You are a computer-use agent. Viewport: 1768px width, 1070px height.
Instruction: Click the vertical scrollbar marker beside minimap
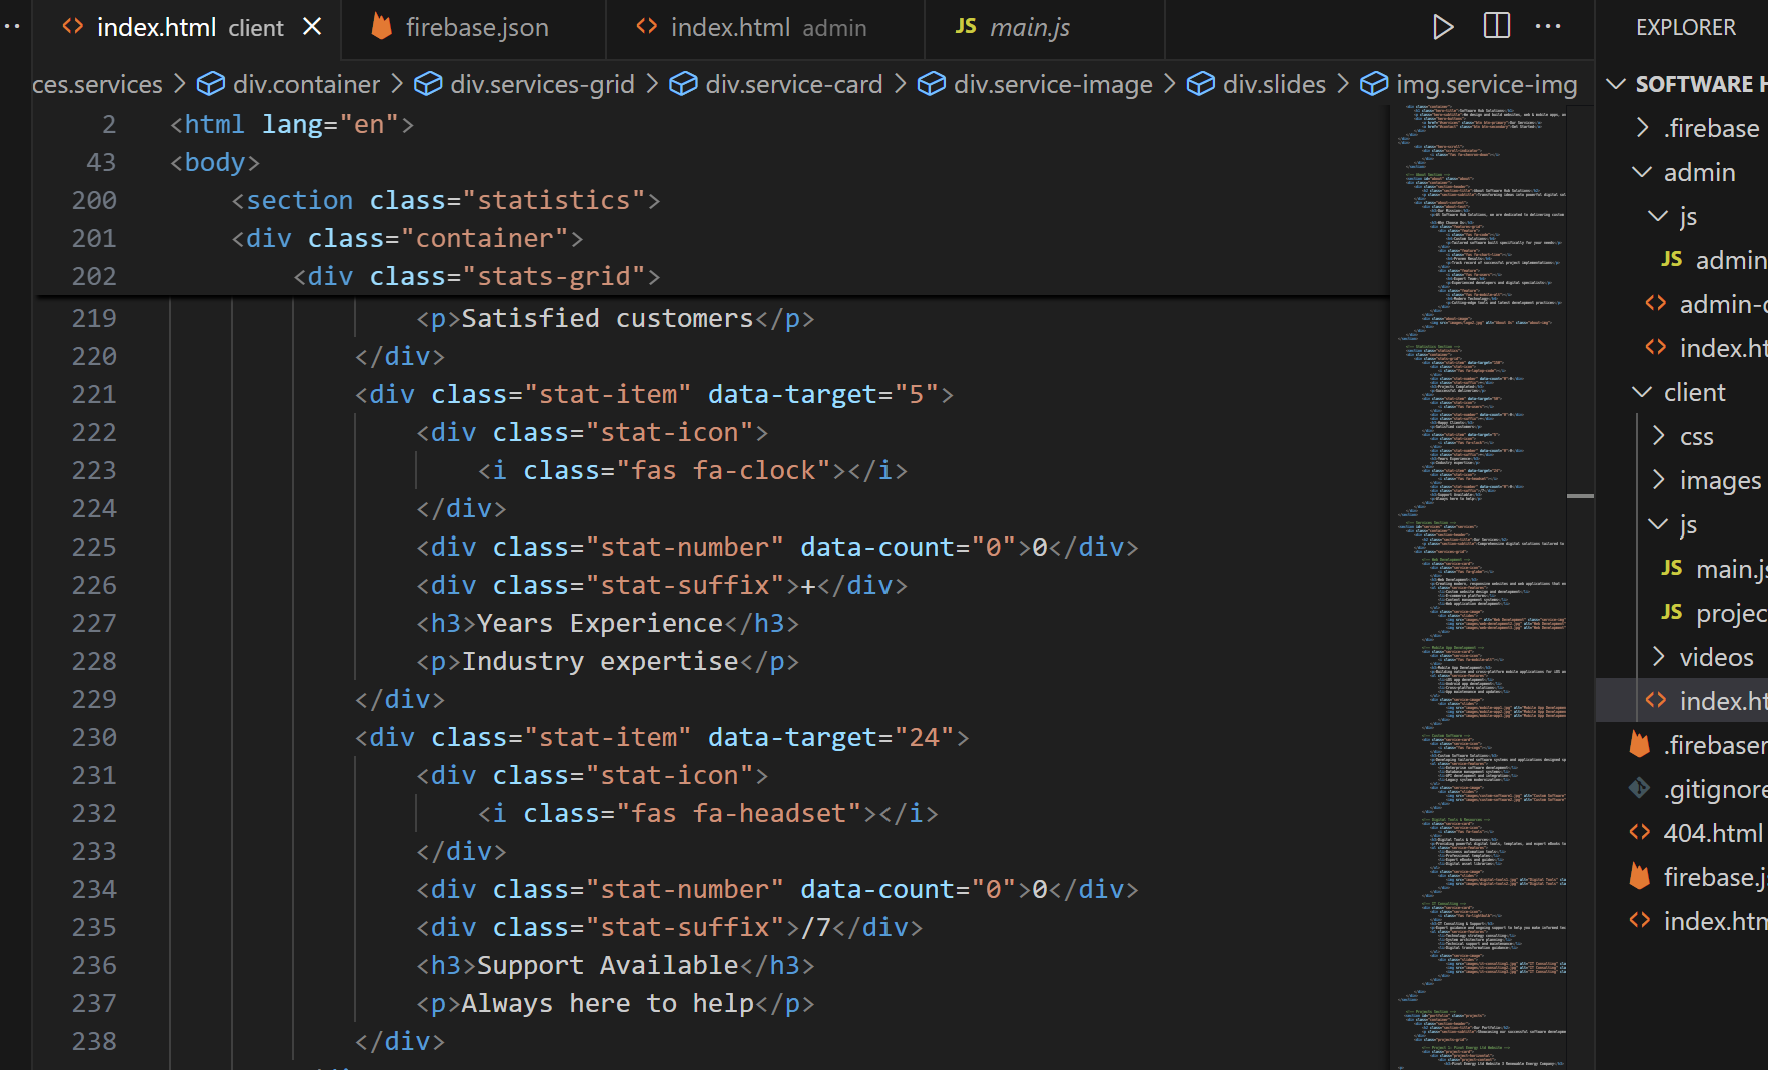(1580, 496)
